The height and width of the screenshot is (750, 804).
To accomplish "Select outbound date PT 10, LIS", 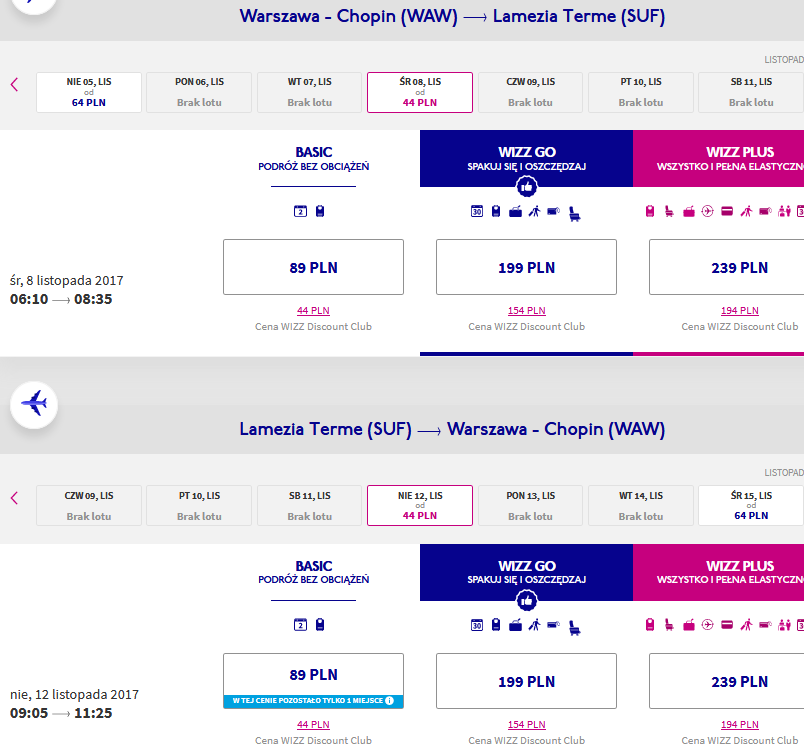I will (x=641, y=92).
